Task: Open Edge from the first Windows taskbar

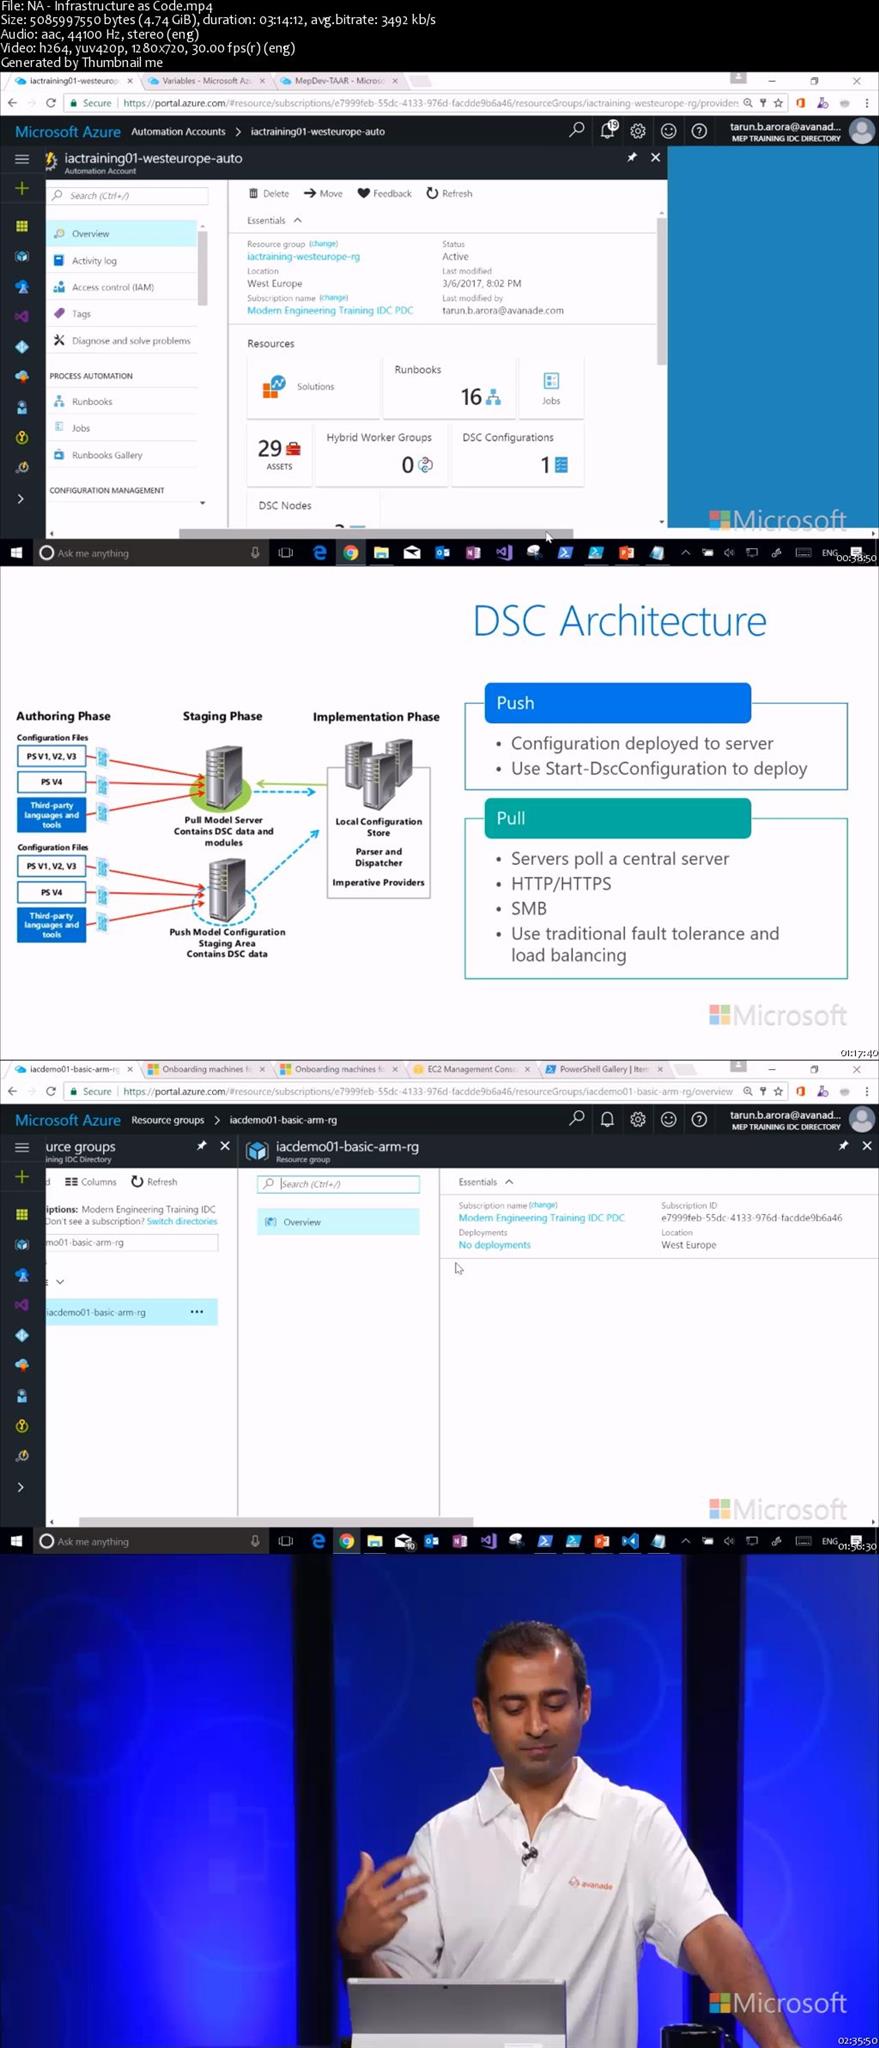Action: pos(320,552)
